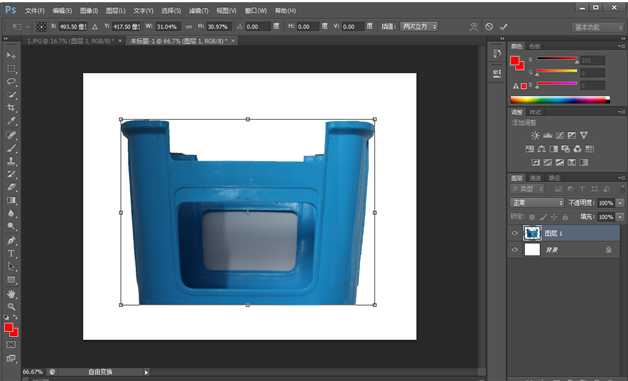Add a Curves adjustment
Image resolution: width=628 pixels, height=381 pixels.
560,135
